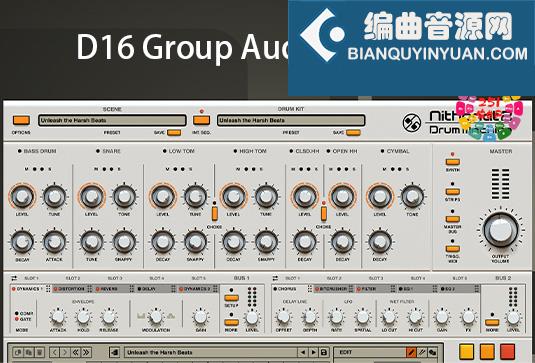Click the red square pad button
Screen dimensions: 535x363
pos(507,351)
